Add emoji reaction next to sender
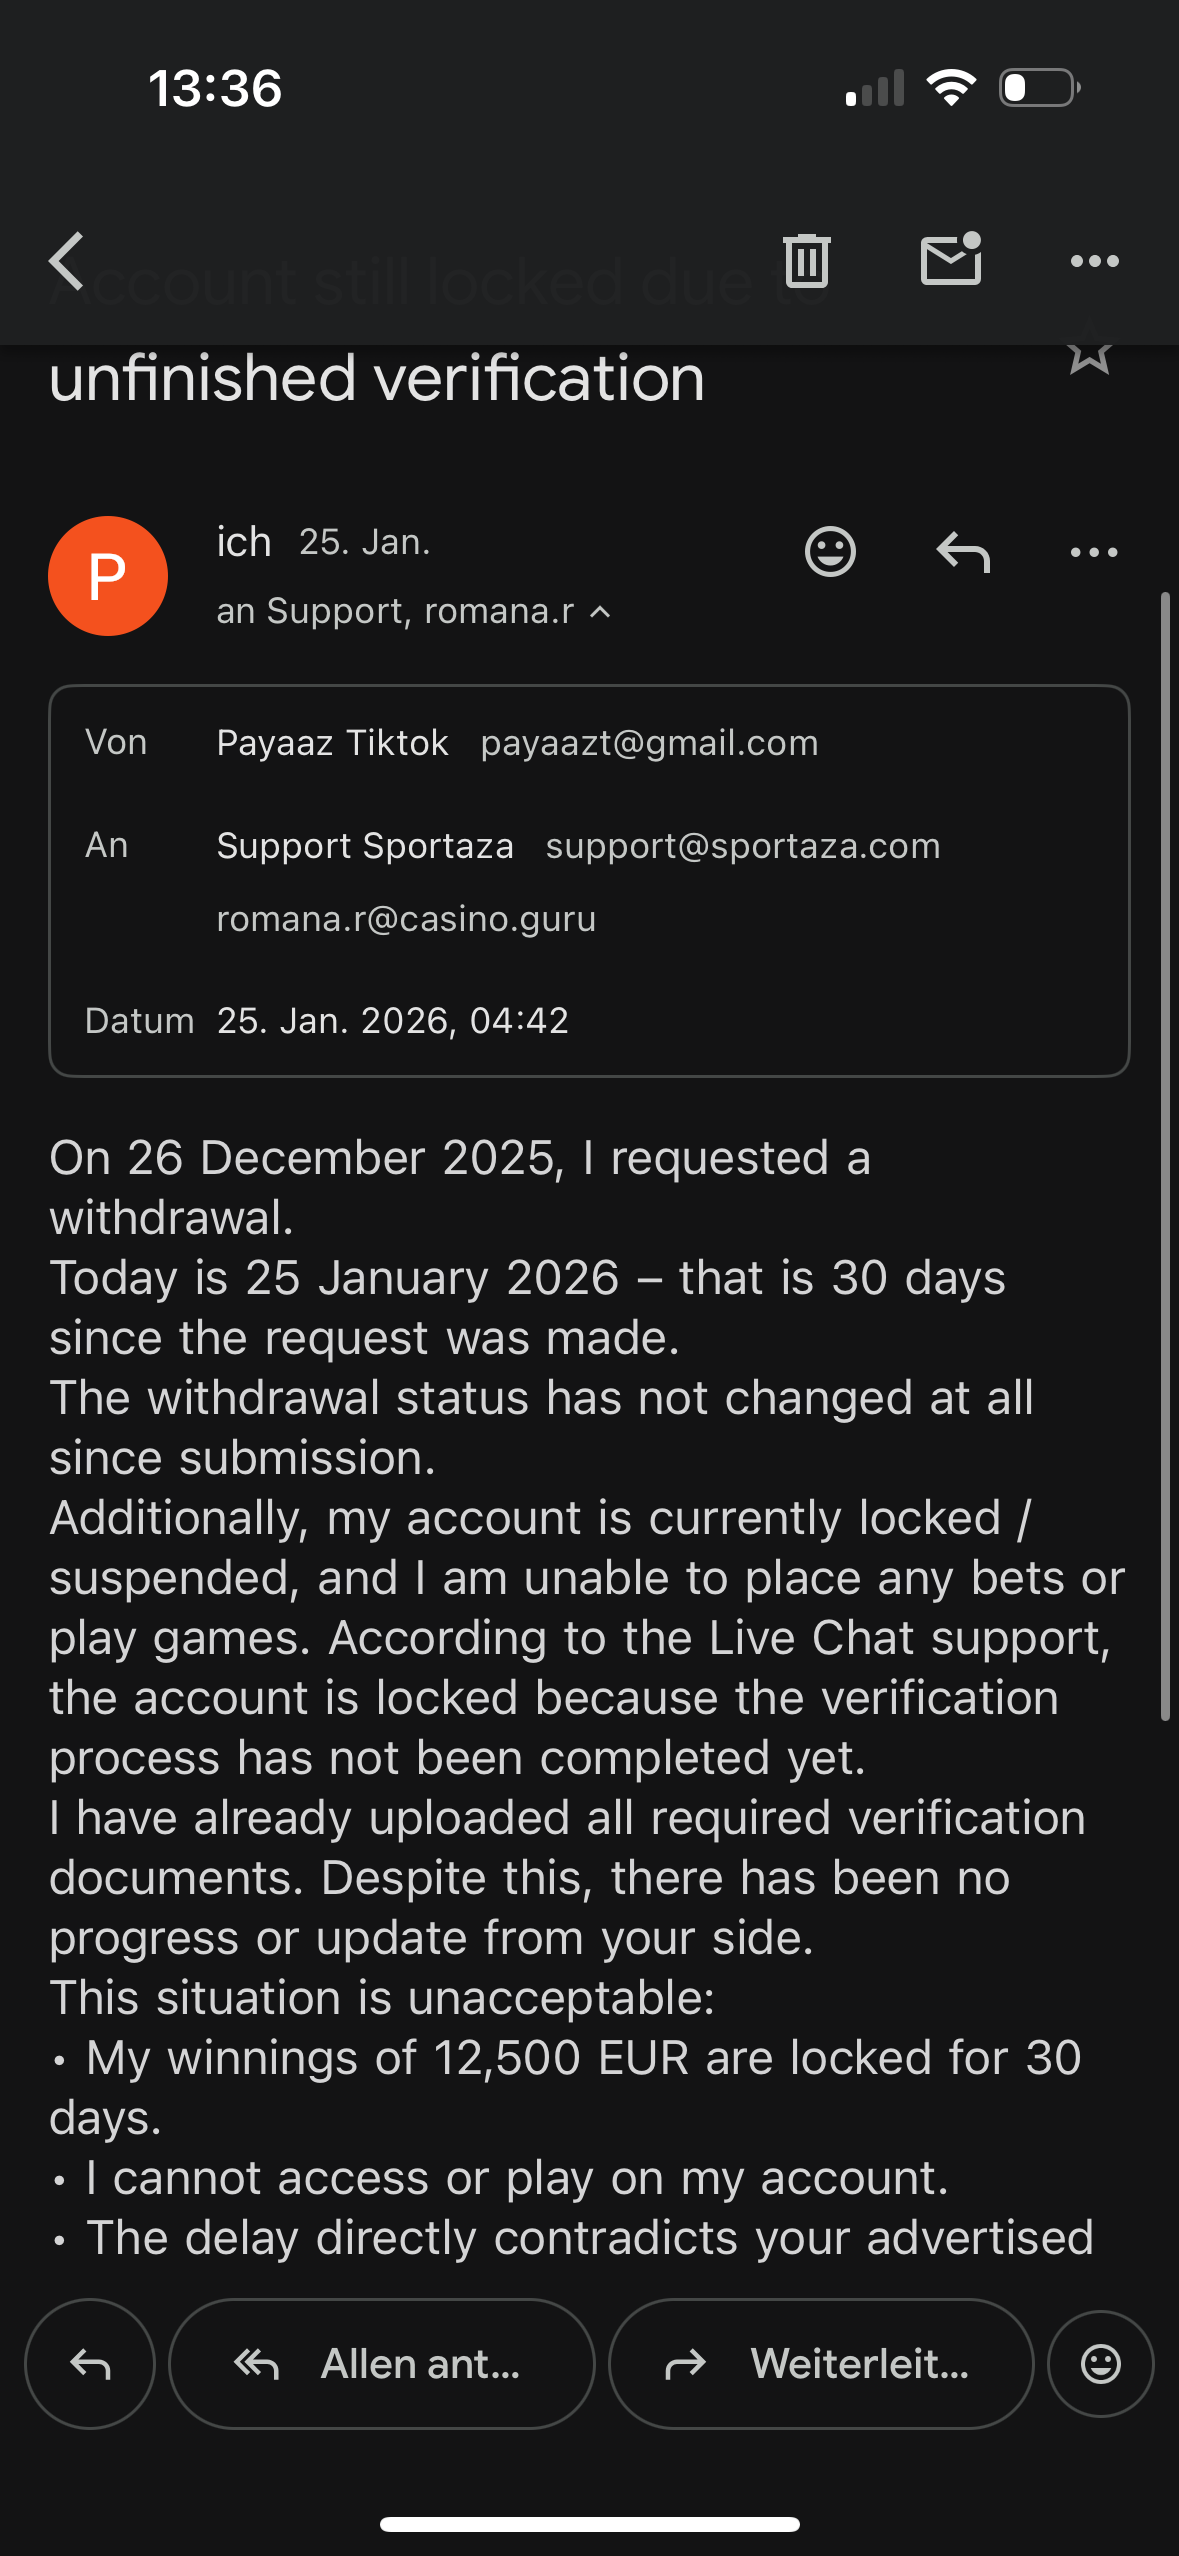This screenshot has height=2556, width=1179. tap(830, 551)
